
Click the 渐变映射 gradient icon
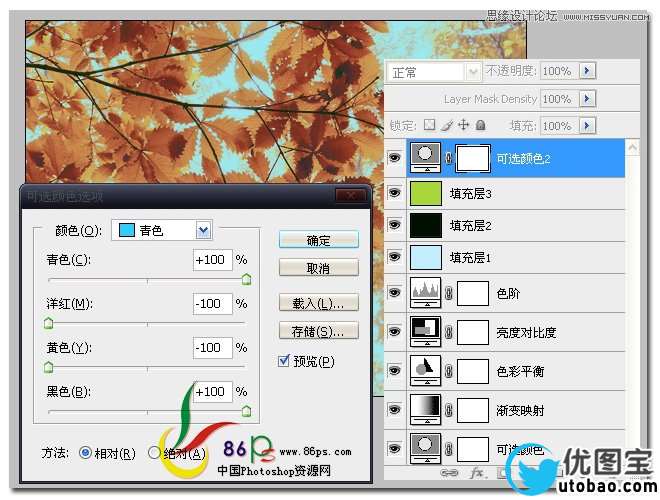pos(426,410)
